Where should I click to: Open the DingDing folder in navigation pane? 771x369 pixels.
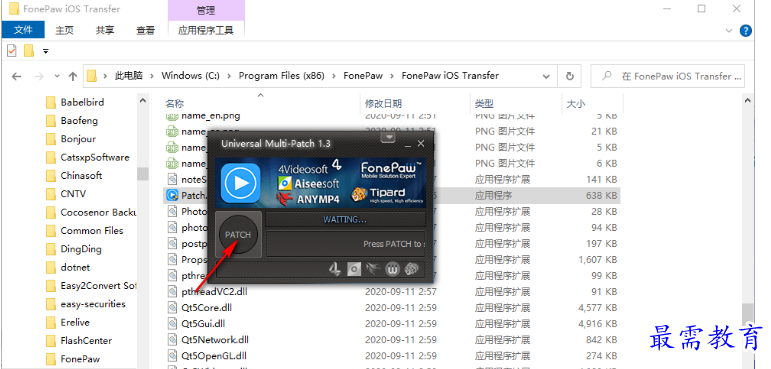click(x=81, y=249)
